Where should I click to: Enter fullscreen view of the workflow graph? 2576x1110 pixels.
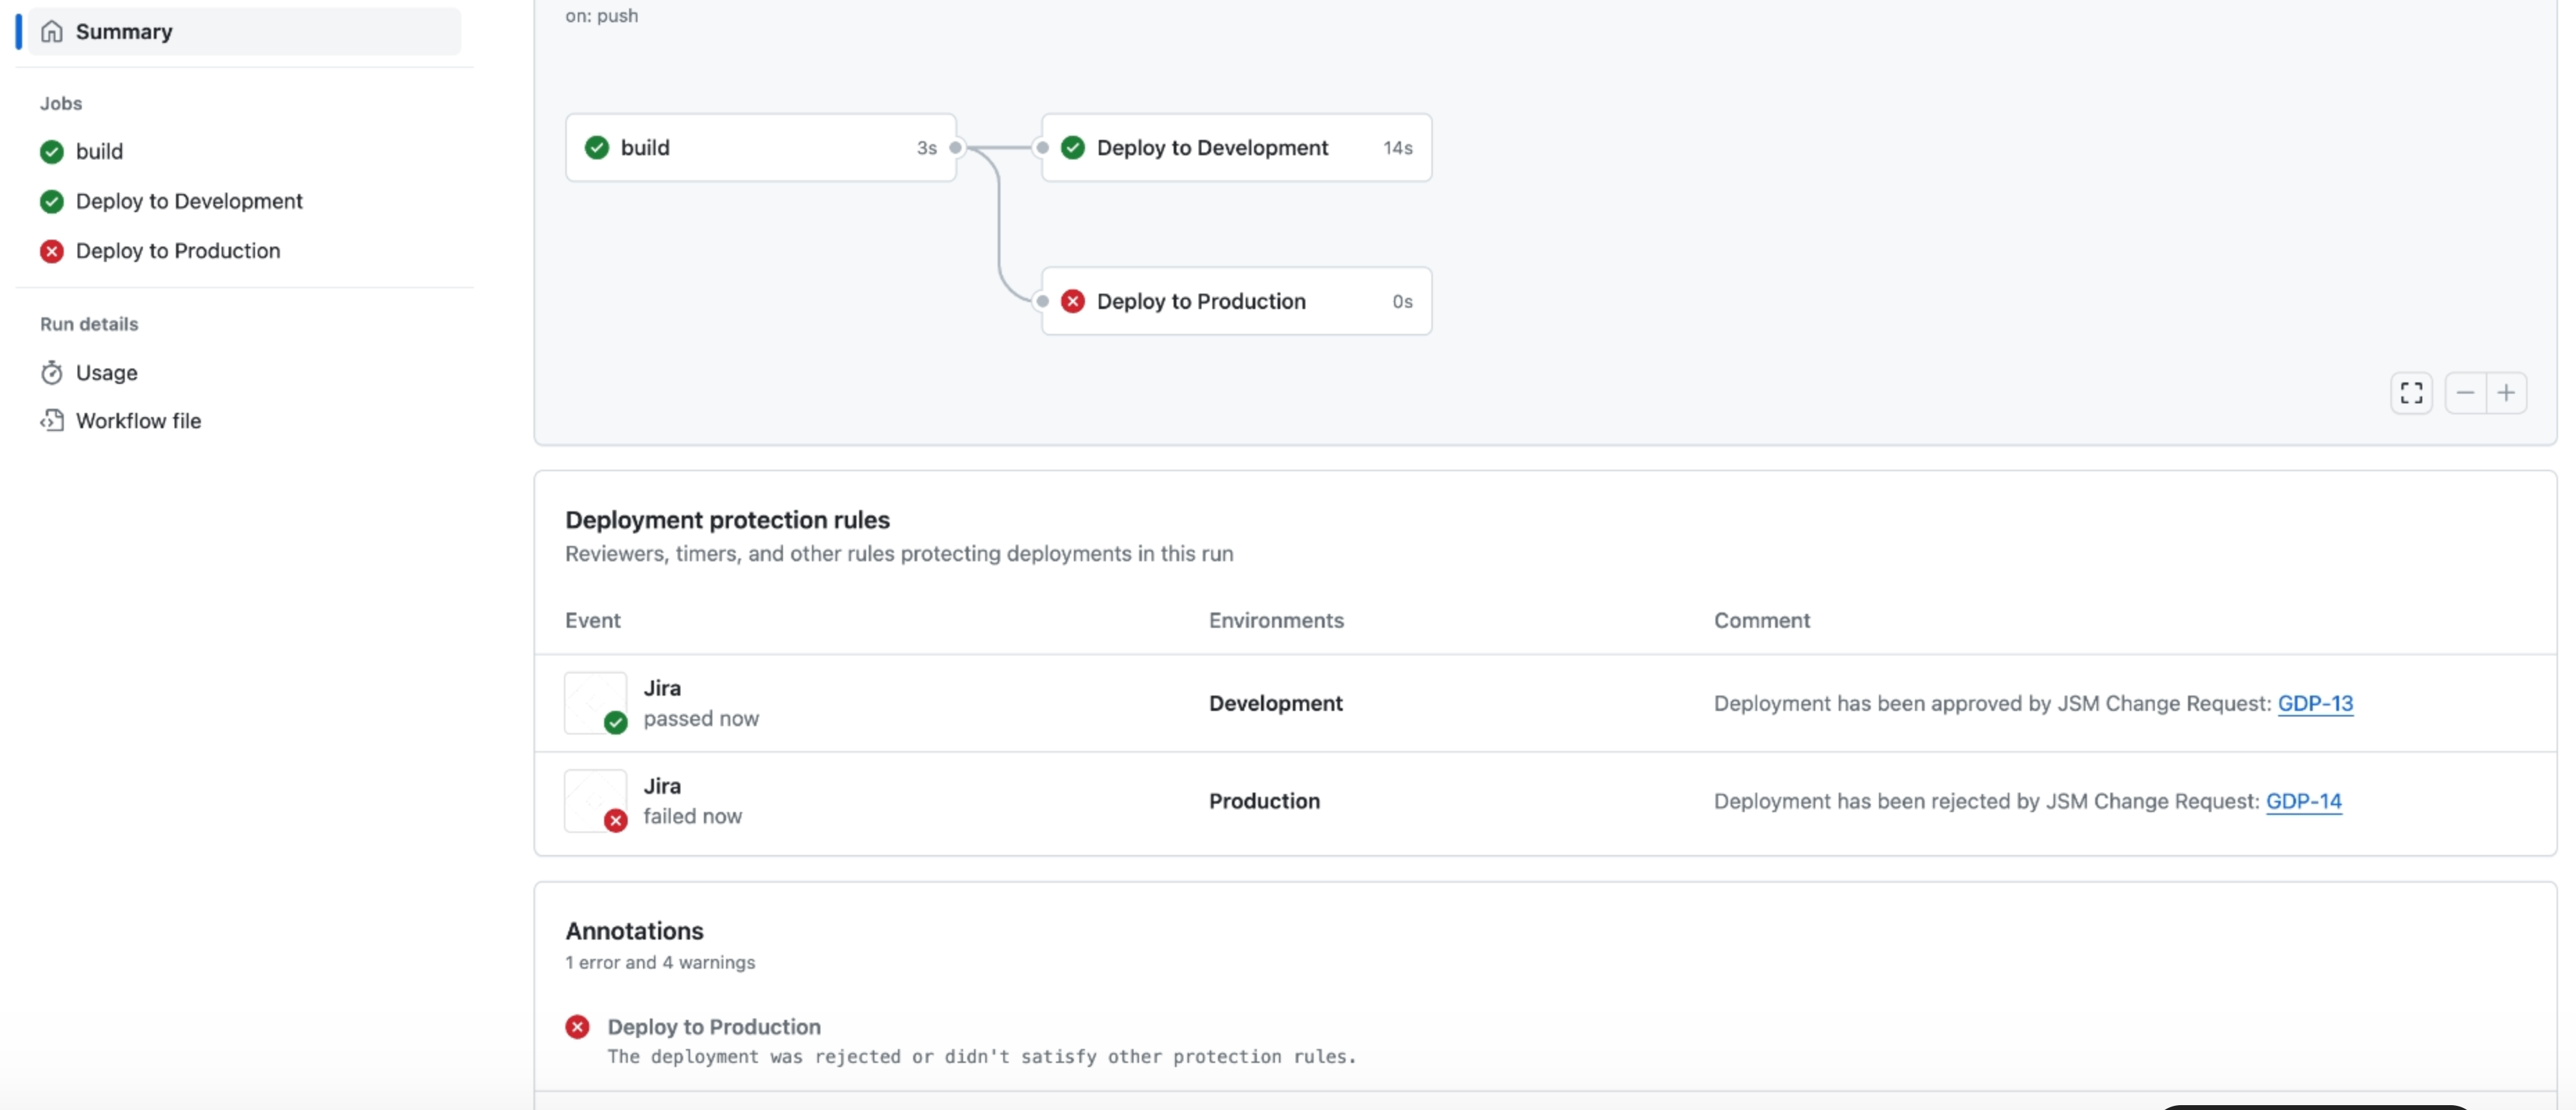click(x=2411, y=392)
